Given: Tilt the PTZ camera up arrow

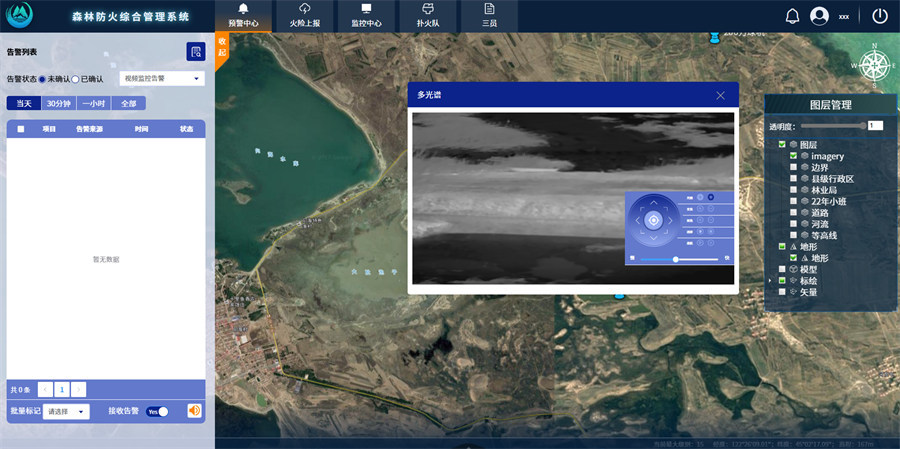Looking at the screenshot, I should coord(654,203).
